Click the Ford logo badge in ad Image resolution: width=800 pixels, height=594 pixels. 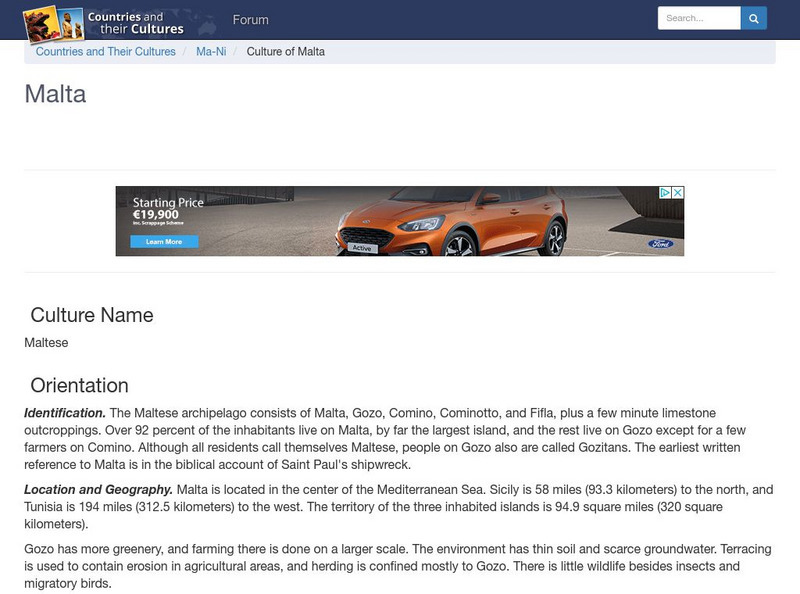tap(661, 244)
